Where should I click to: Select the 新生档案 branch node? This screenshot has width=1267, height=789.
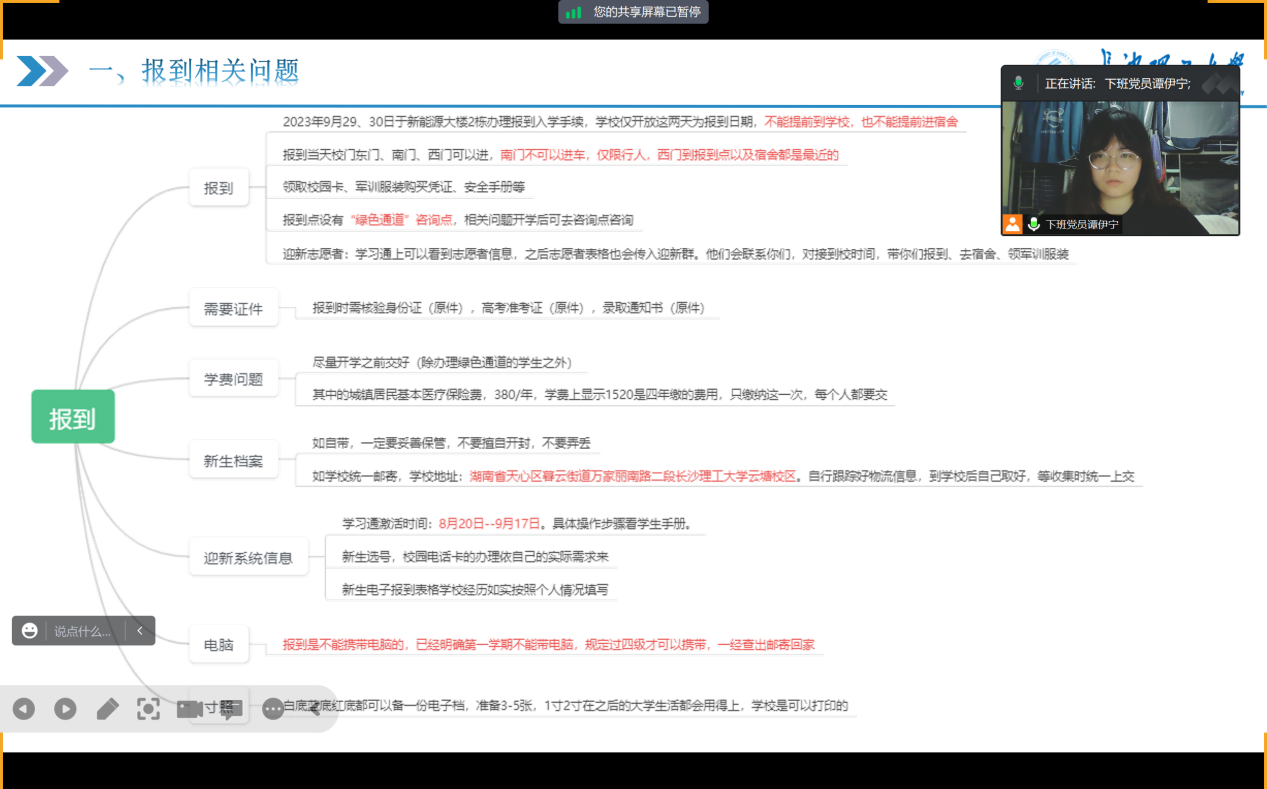(x=233, y=461)
